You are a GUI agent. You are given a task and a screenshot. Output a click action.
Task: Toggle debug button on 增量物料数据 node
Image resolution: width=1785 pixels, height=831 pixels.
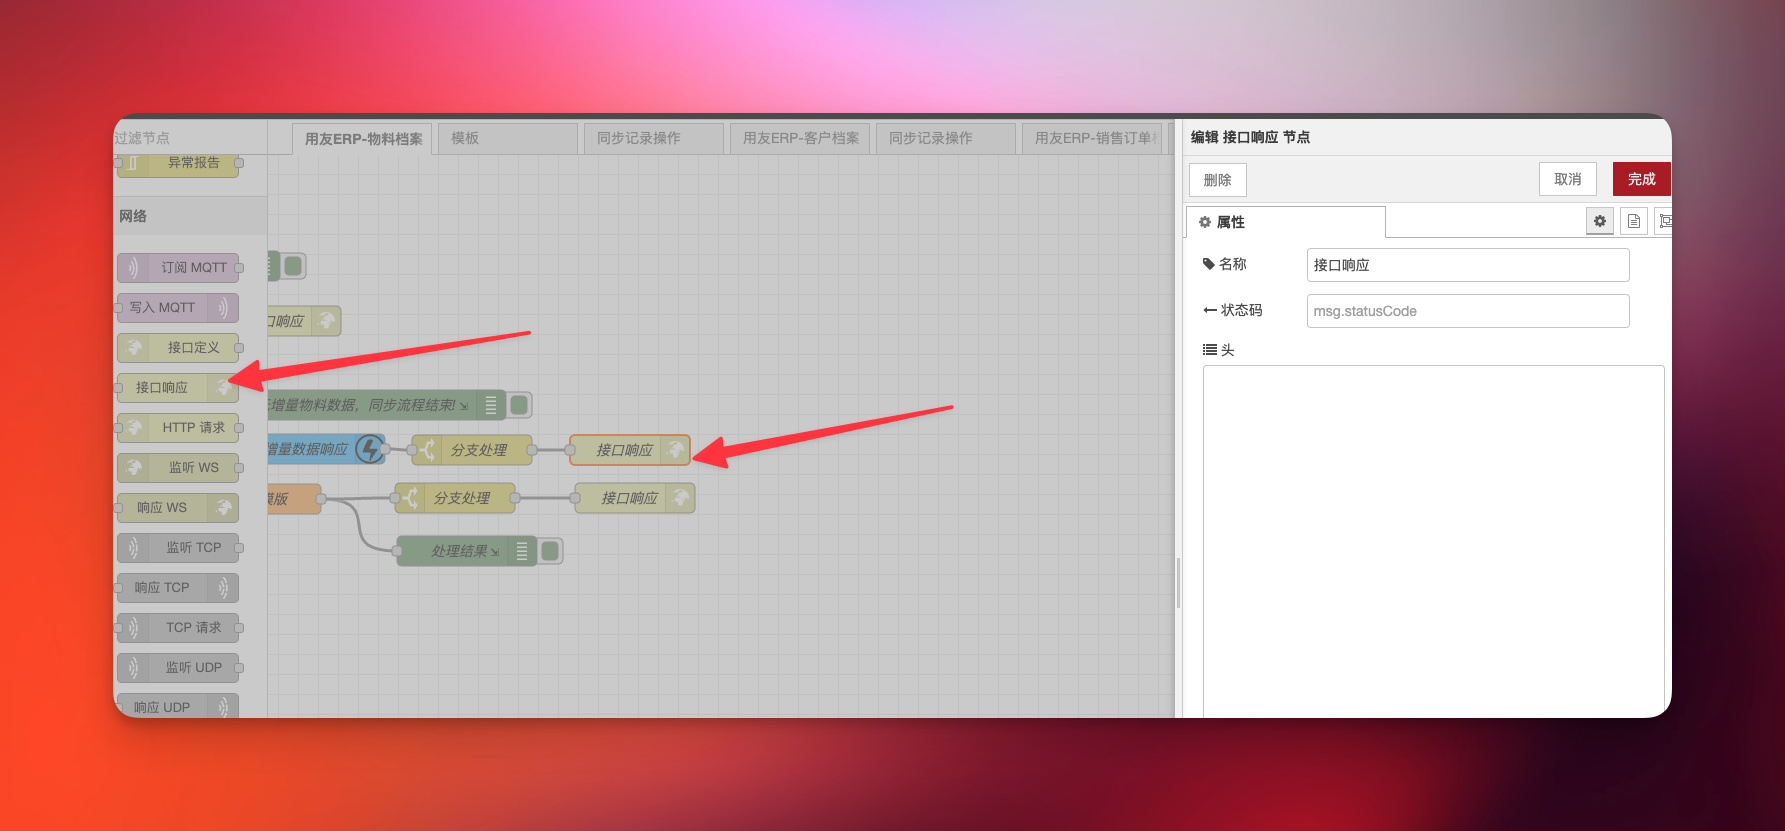click(x=519, y=405)
